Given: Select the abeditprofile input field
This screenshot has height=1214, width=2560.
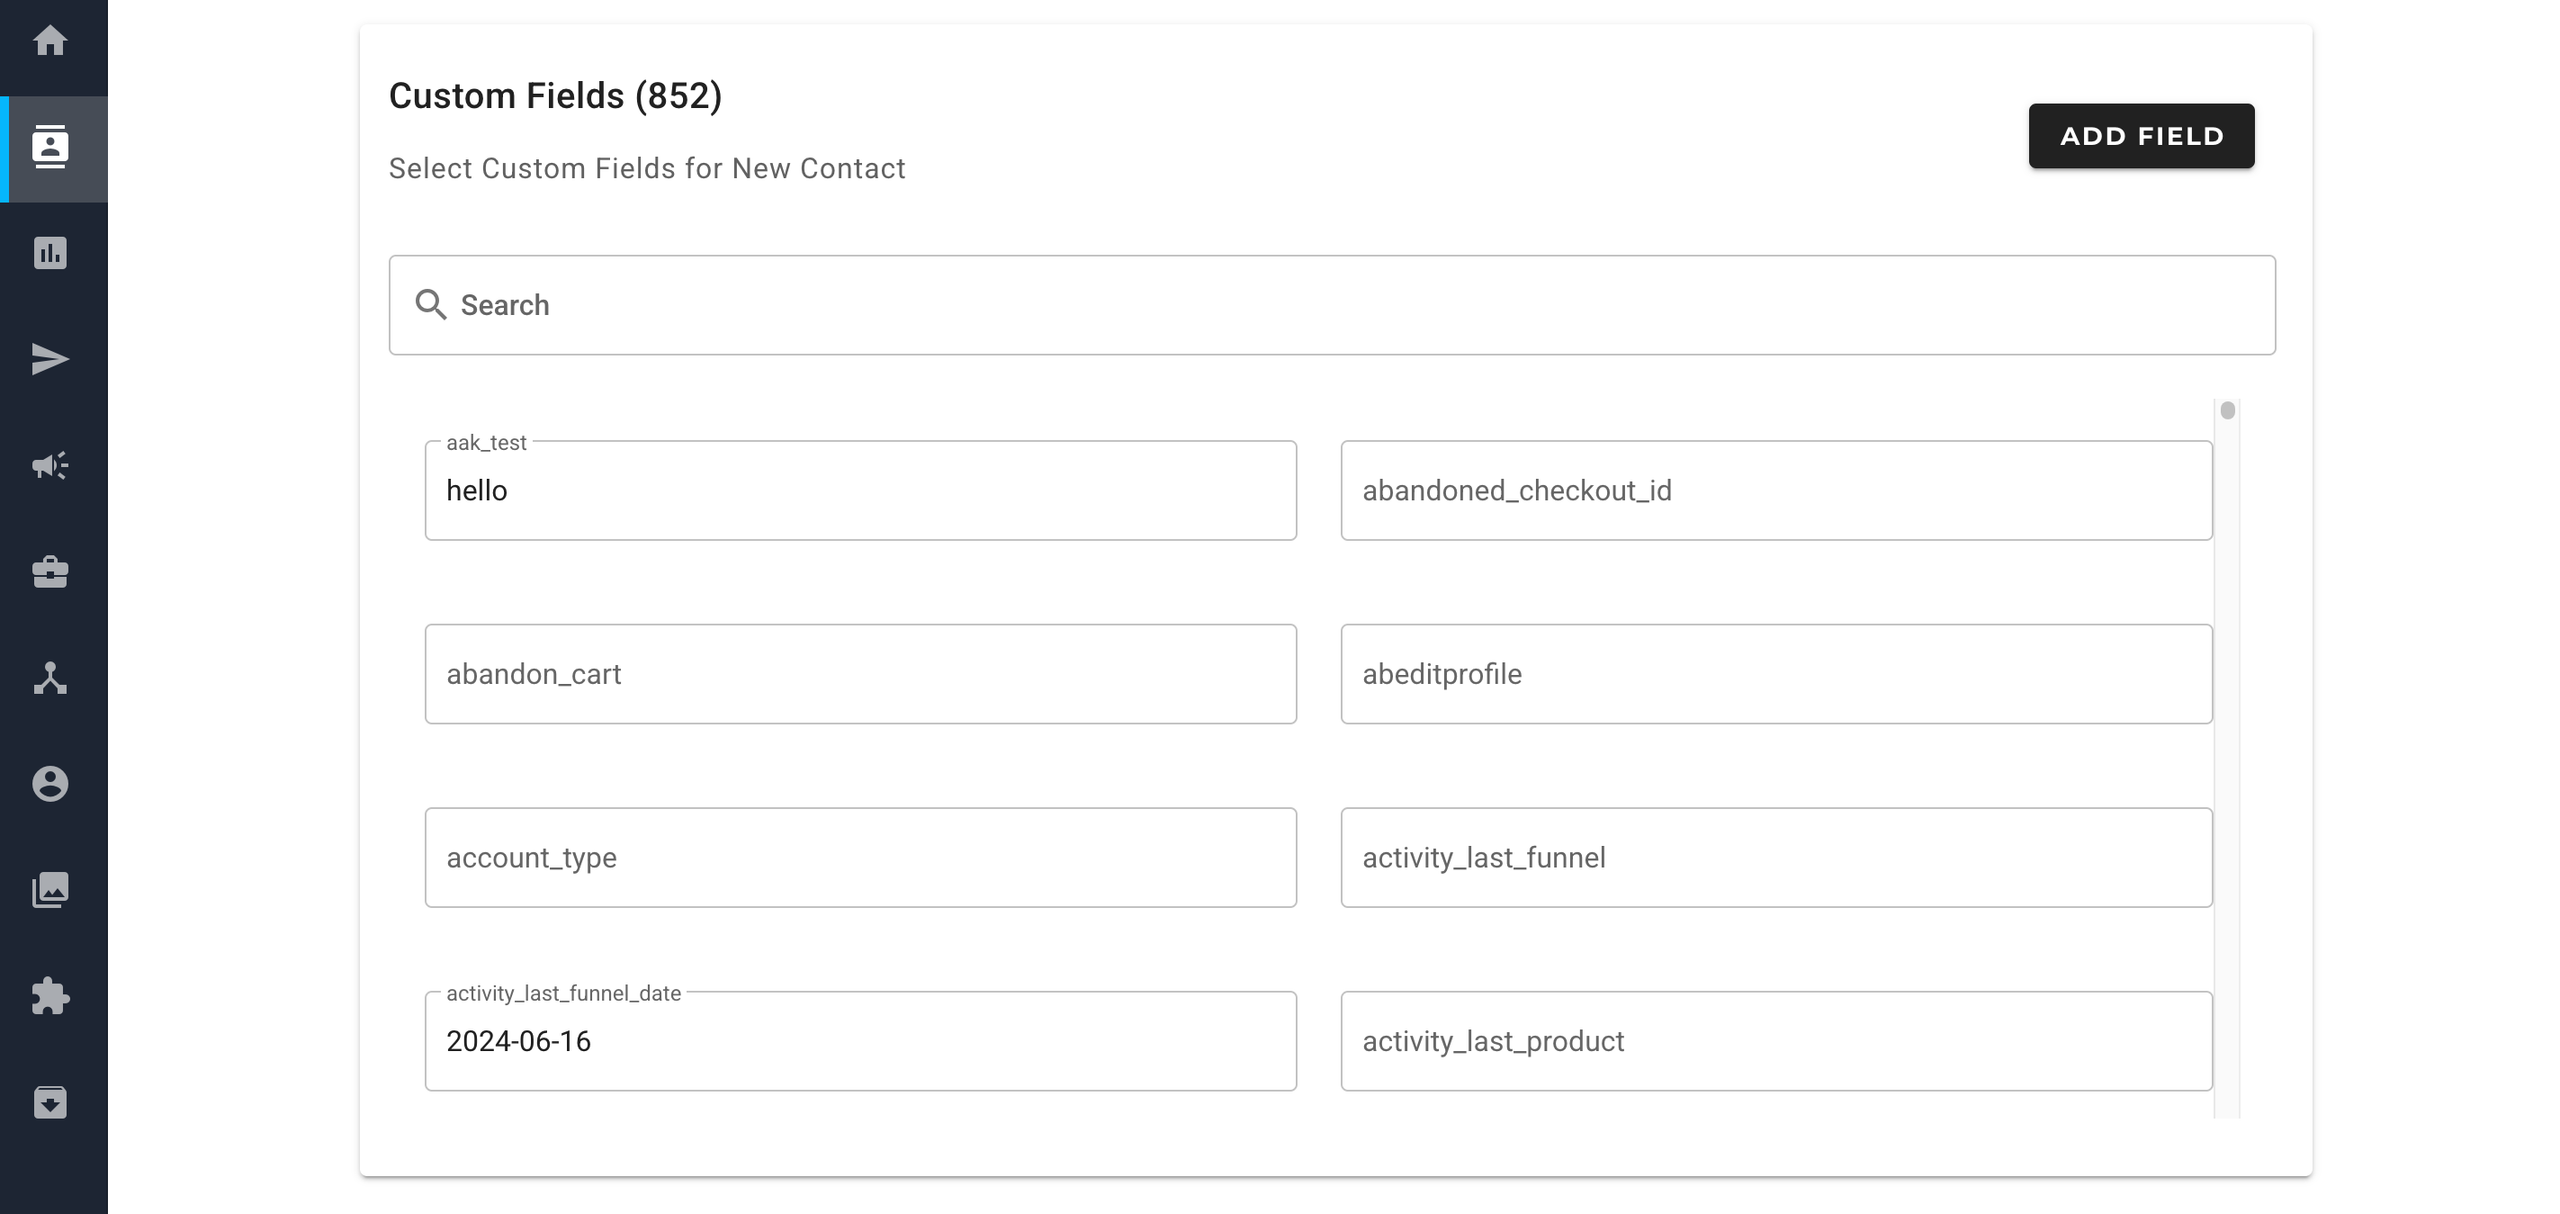Looking at the screenshot, I should pos(1776,674).
